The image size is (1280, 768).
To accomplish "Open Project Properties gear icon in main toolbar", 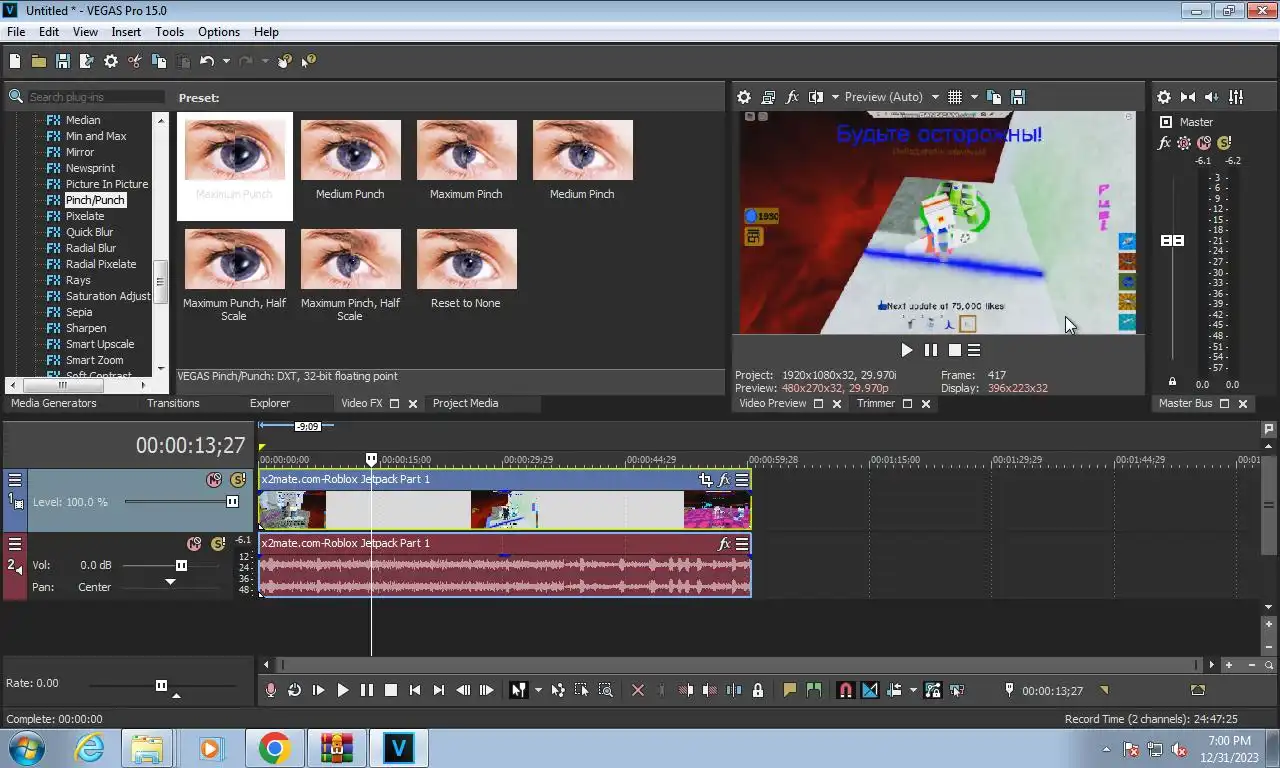I will [111, 61].
